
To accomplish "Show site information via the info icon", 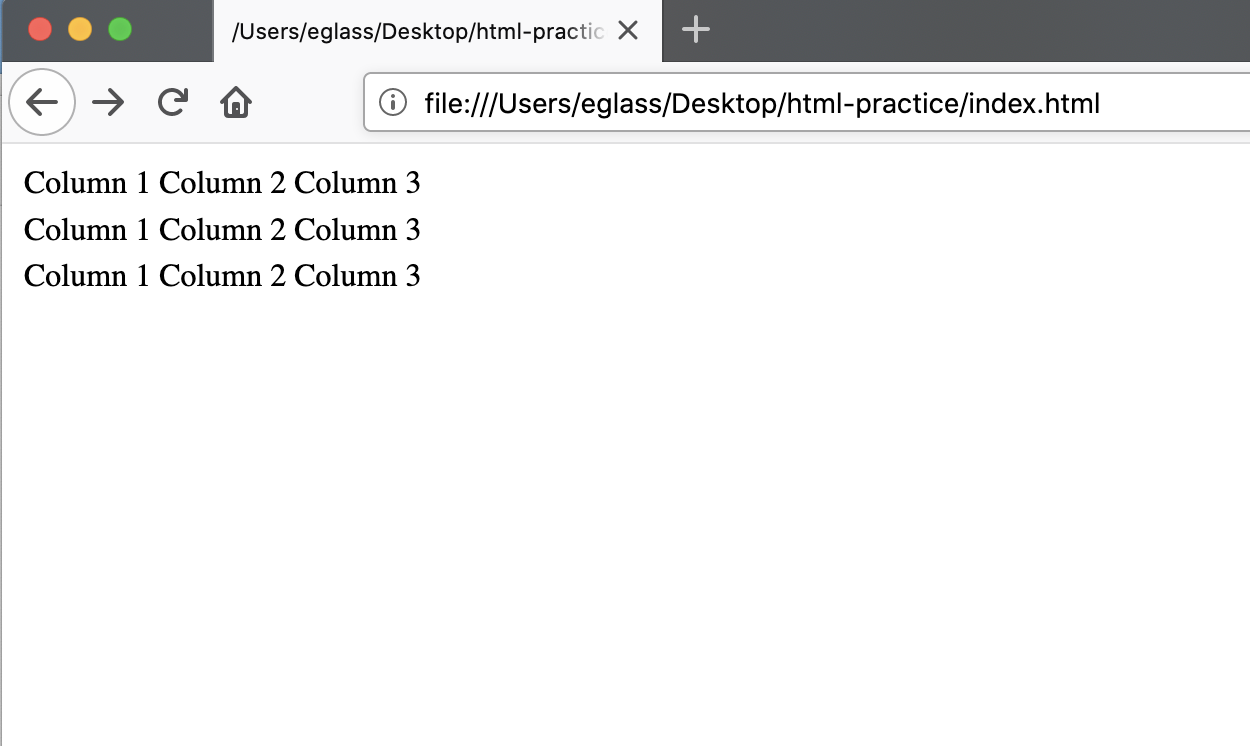I will click(393, 102).
